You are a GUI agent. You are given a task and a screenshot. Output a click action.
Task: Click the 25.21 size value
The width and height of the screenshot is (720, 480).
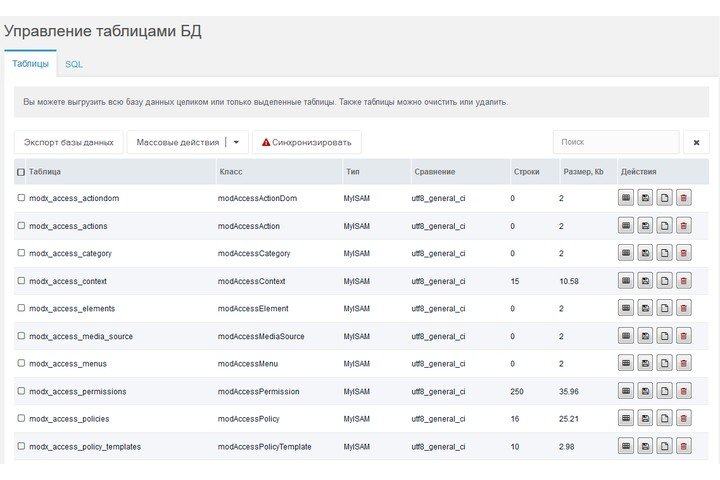pyautogui.click(x=568, y=419)
